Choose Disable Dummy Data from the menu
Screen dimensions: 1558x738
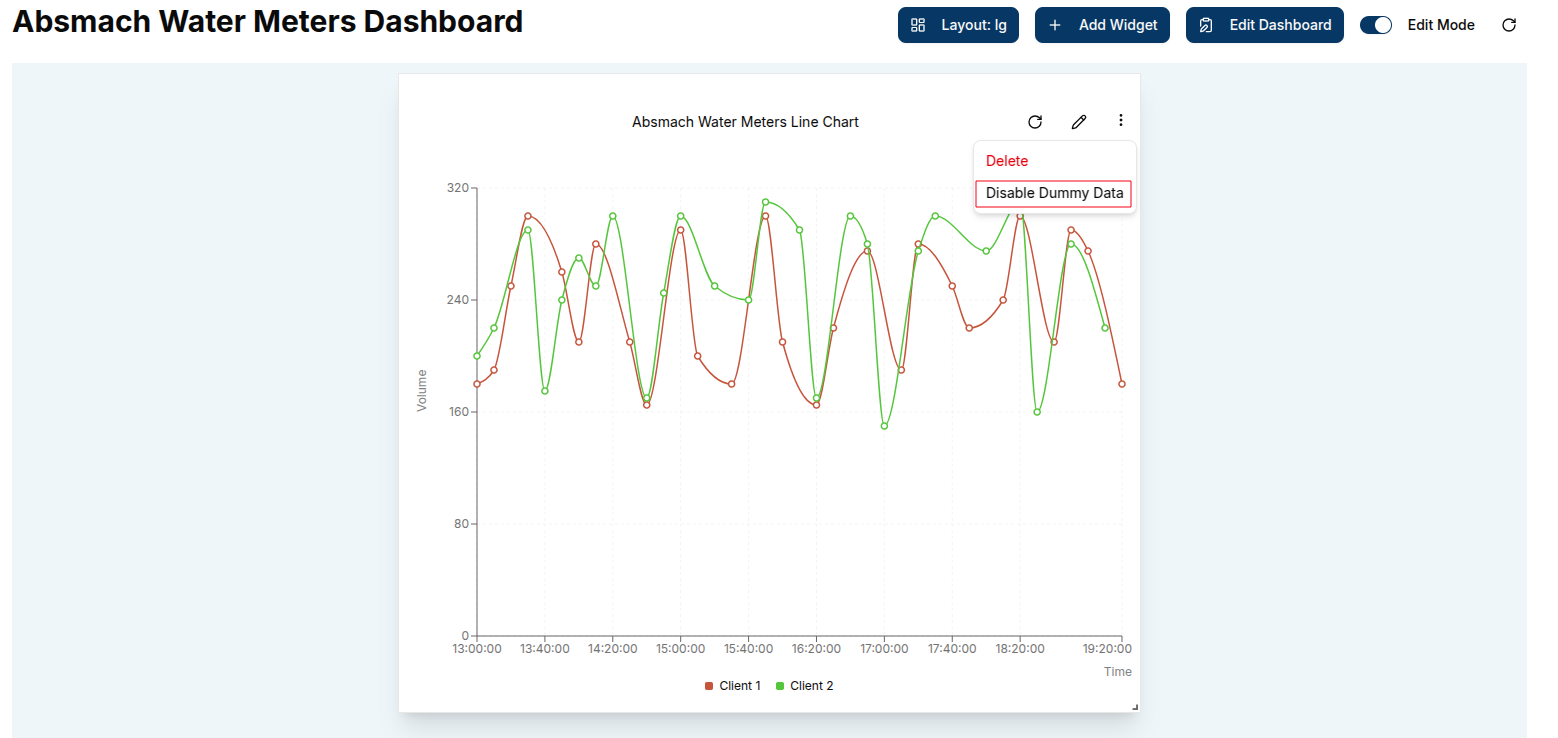(x=1054, y=193)
